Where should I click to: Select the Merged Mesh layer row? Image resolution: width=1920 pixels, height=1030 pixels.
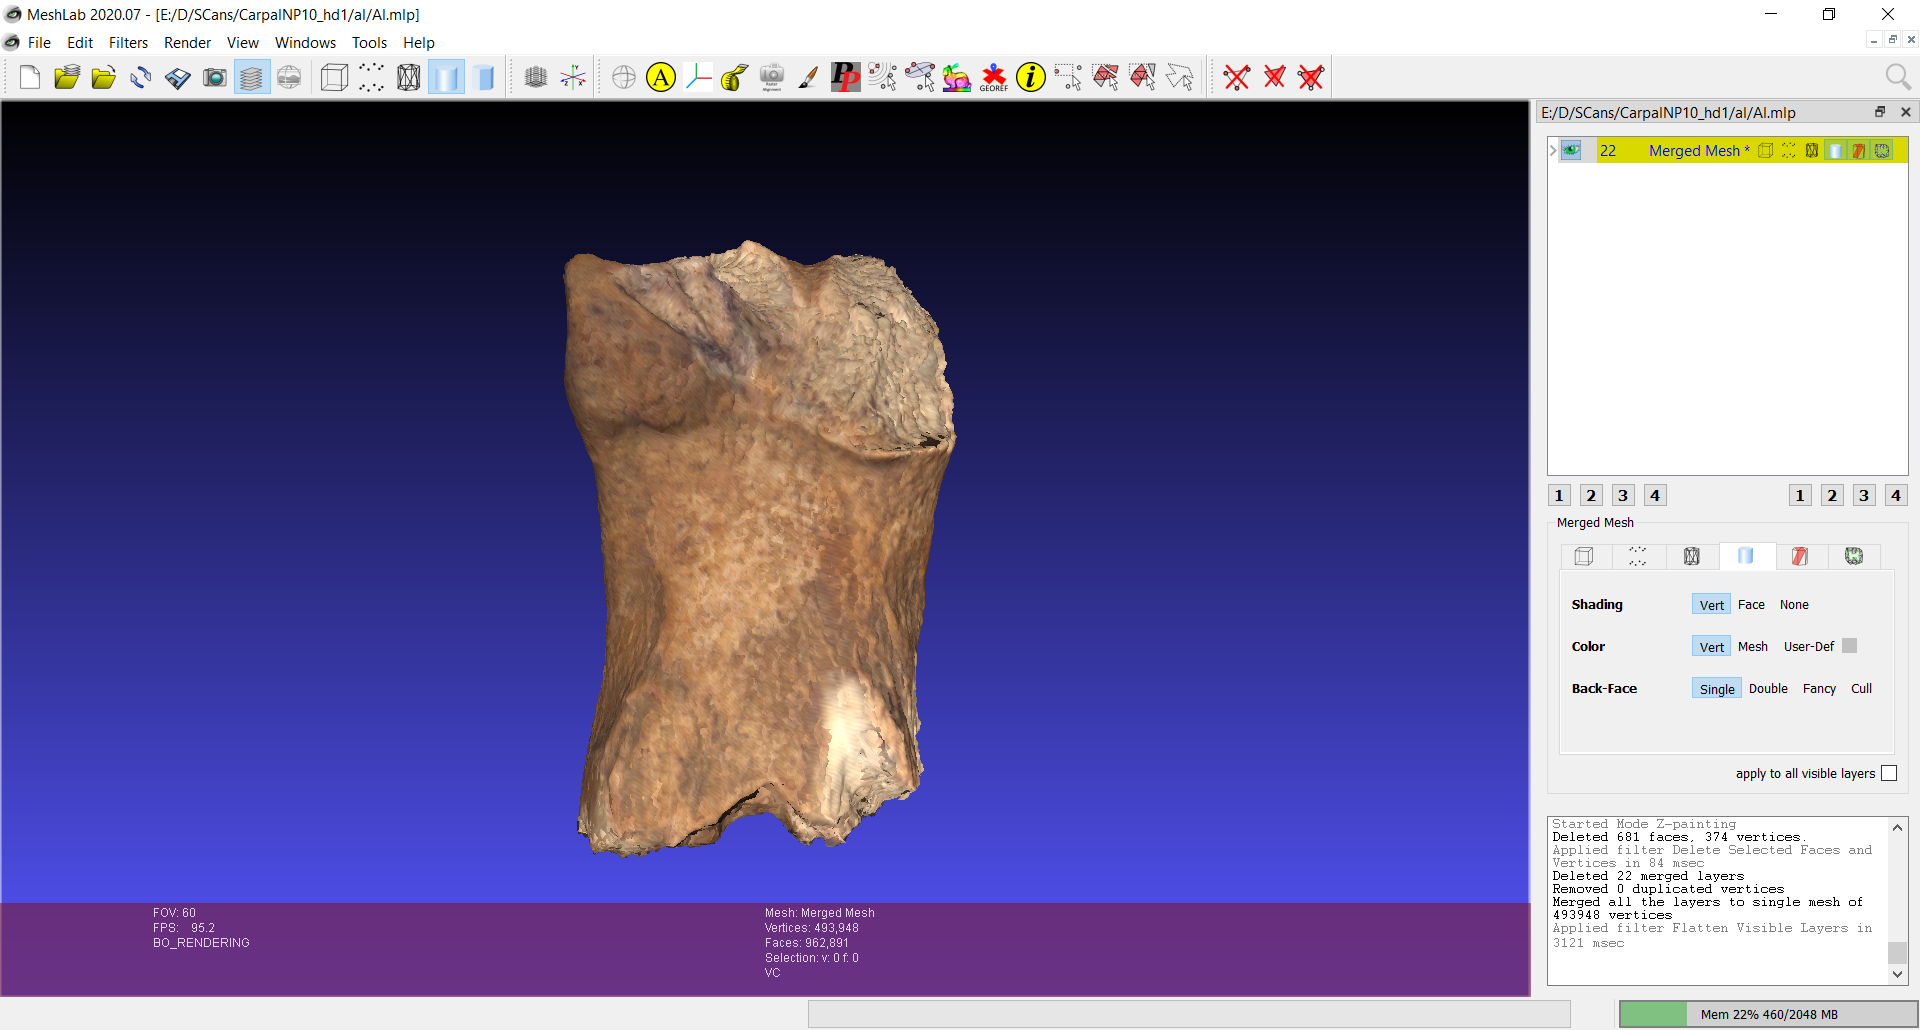point(1727,151)
